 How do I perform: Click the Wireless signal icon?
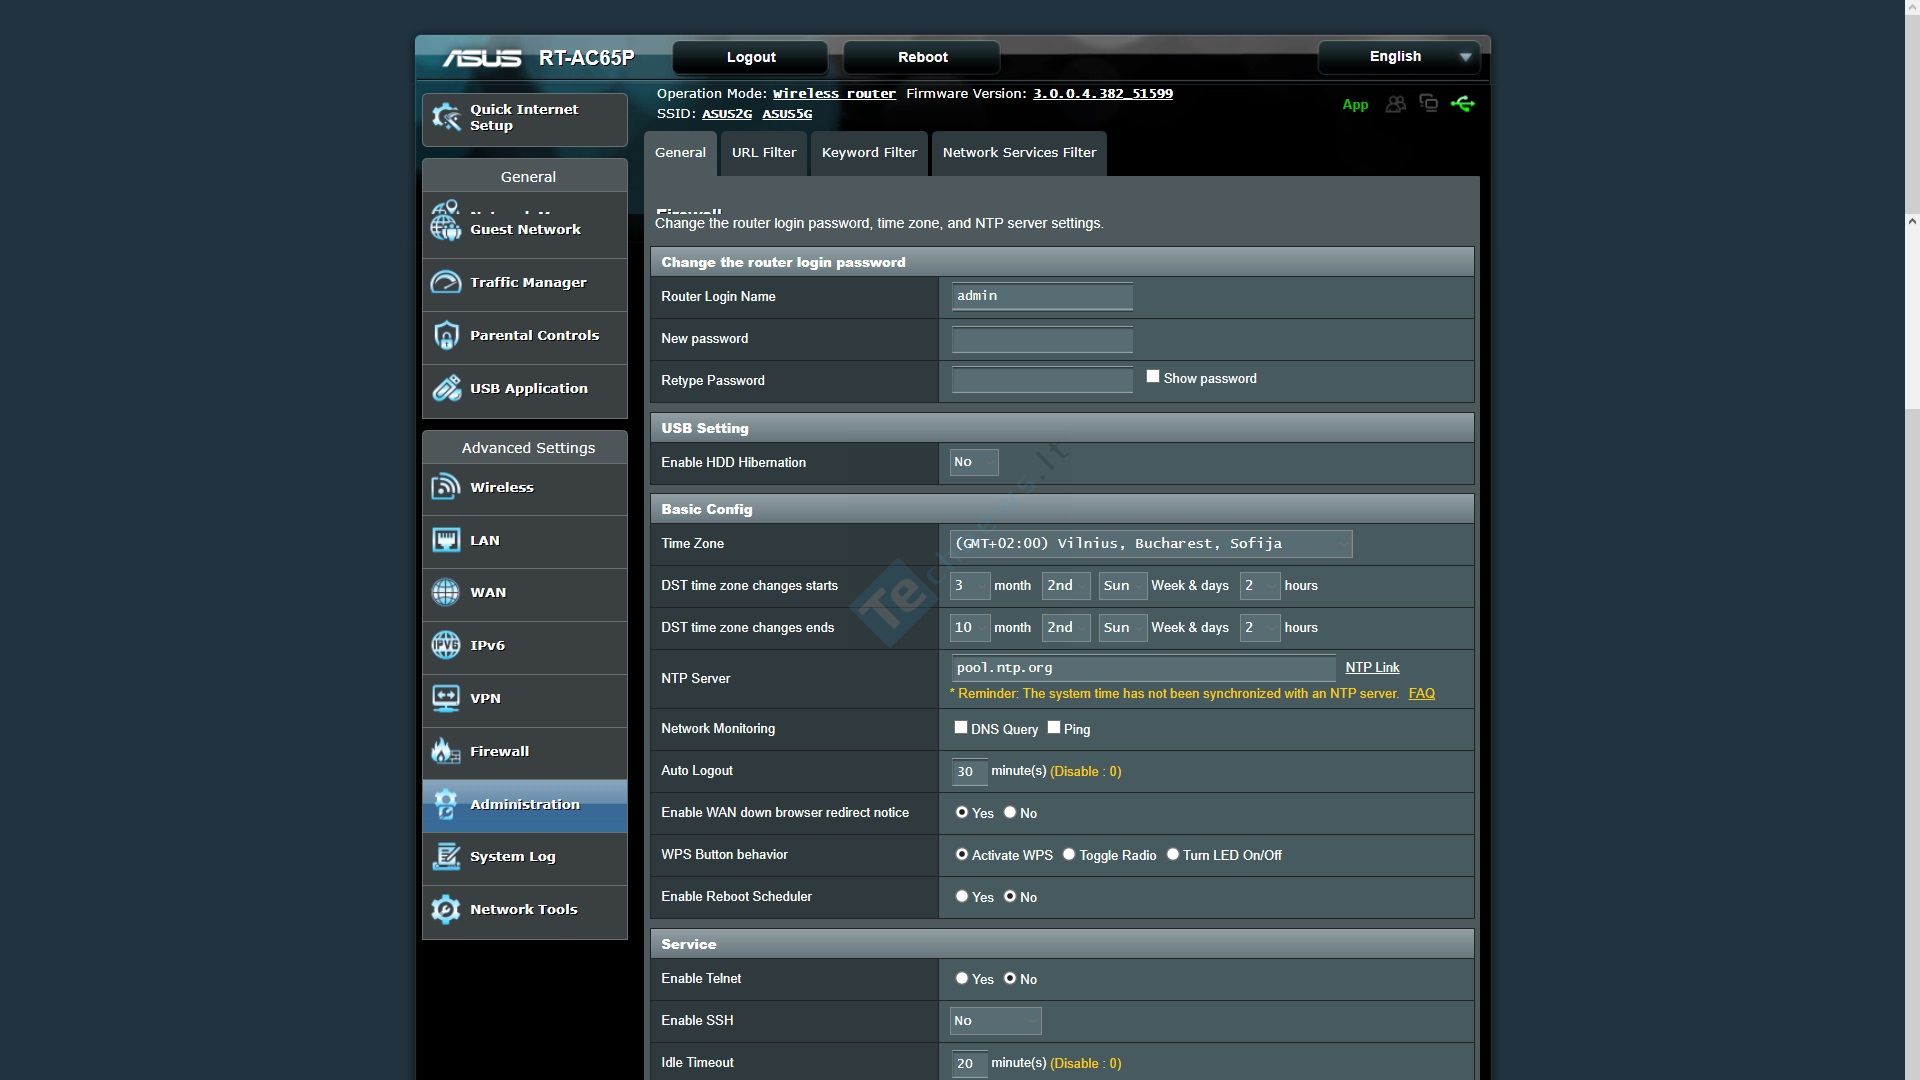click(x=446, y=487)
